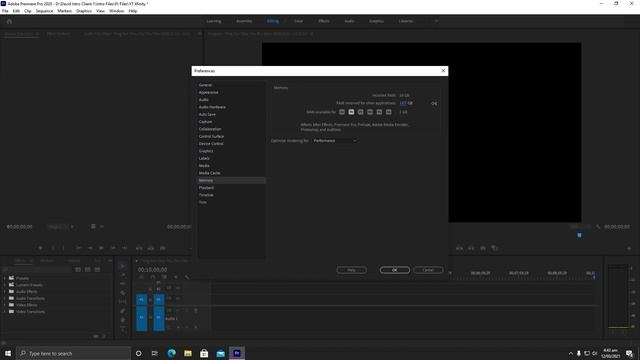The image size is (640, 360).
Task: Toggle V2 track targeting button
Action: pyautogui.click(x=158, y=289)
